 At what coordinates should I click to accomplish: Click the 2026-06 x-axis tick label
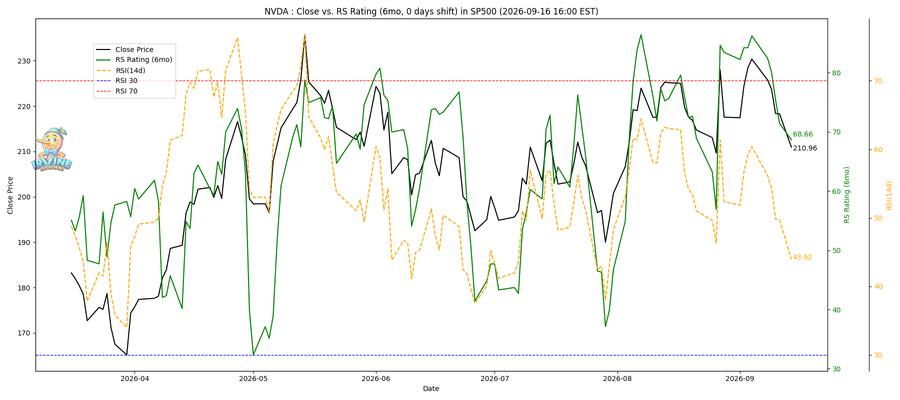(377, 378)
